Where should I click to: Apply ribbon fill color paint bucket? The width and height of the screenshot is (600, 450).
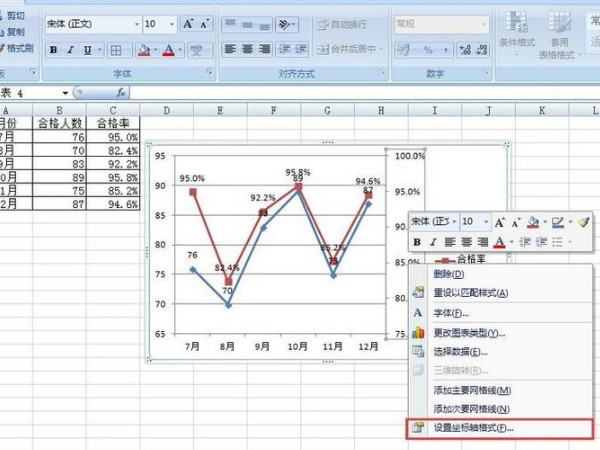[x=144, y=50]
